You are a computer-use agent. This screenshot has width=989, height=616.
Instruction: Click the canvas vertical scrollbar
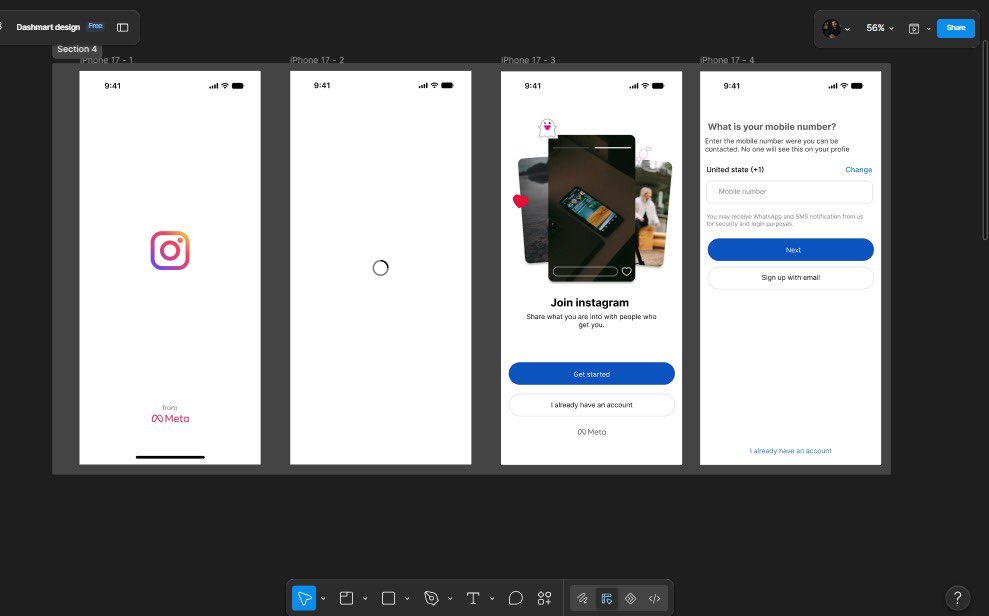click(x=985, y=140)
